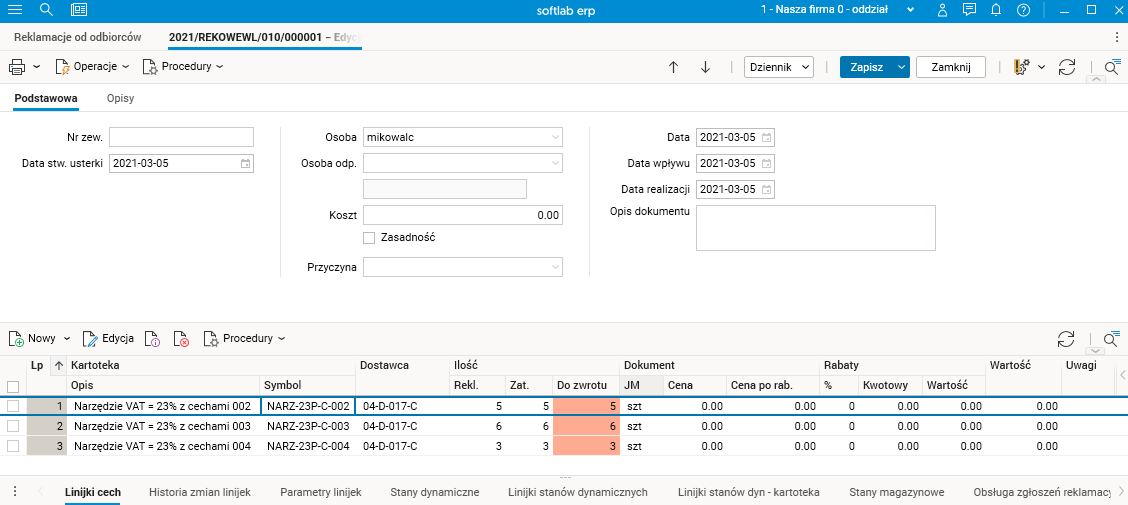This screenshot has width=1128, height=505.
Task: Click the Zapisz button
Action: coord(866,67)
